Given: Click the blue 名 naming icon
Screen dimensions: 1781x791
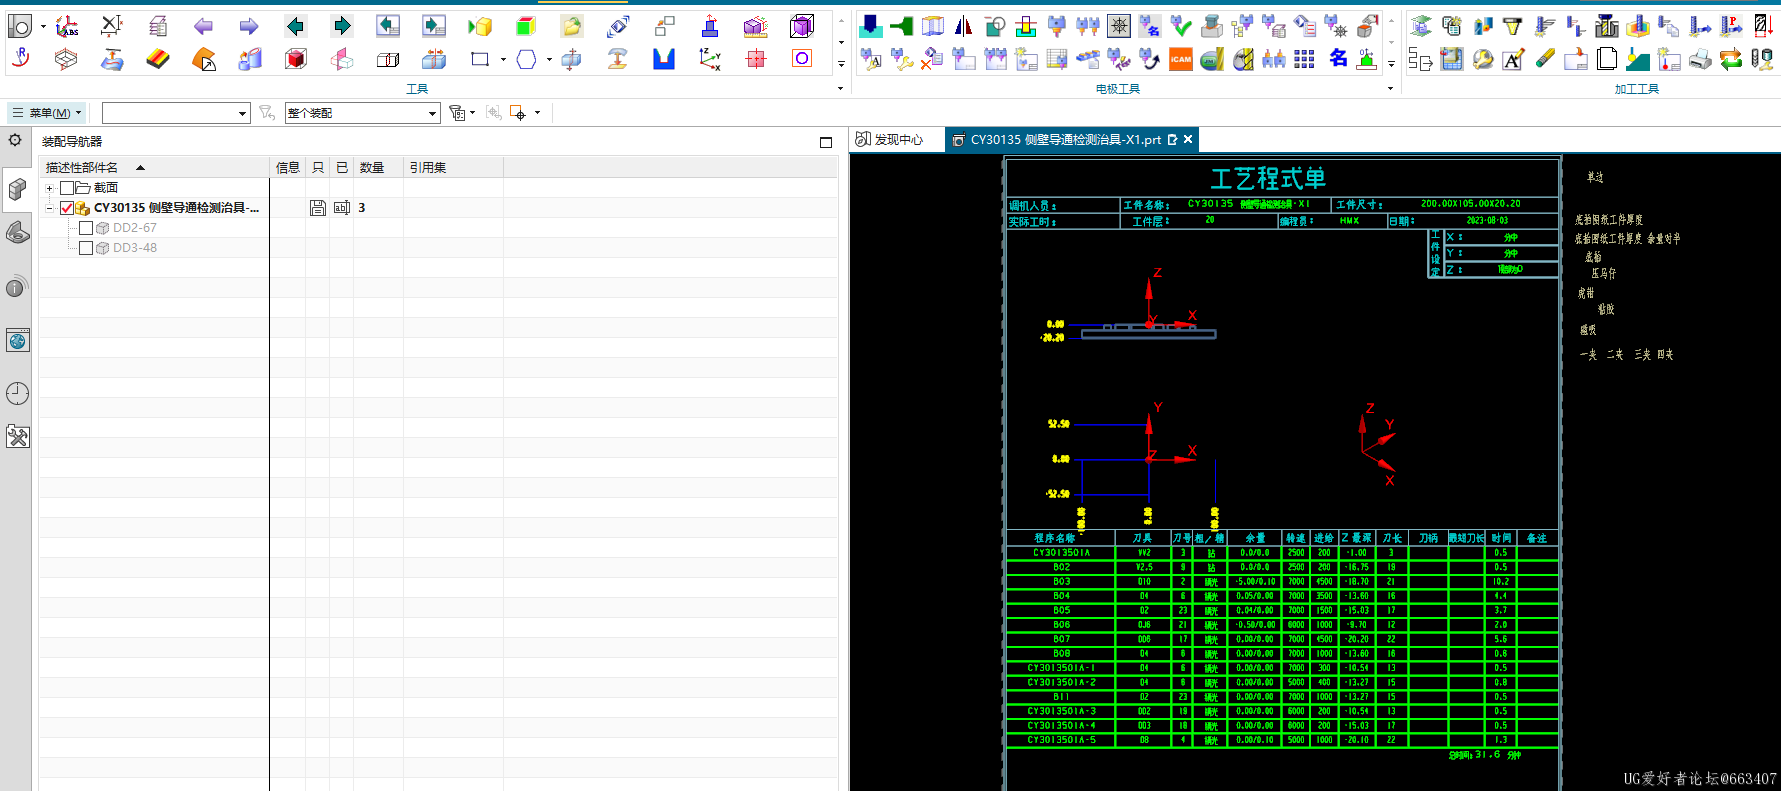Looking at the screenshot, I should point(1337,59).
